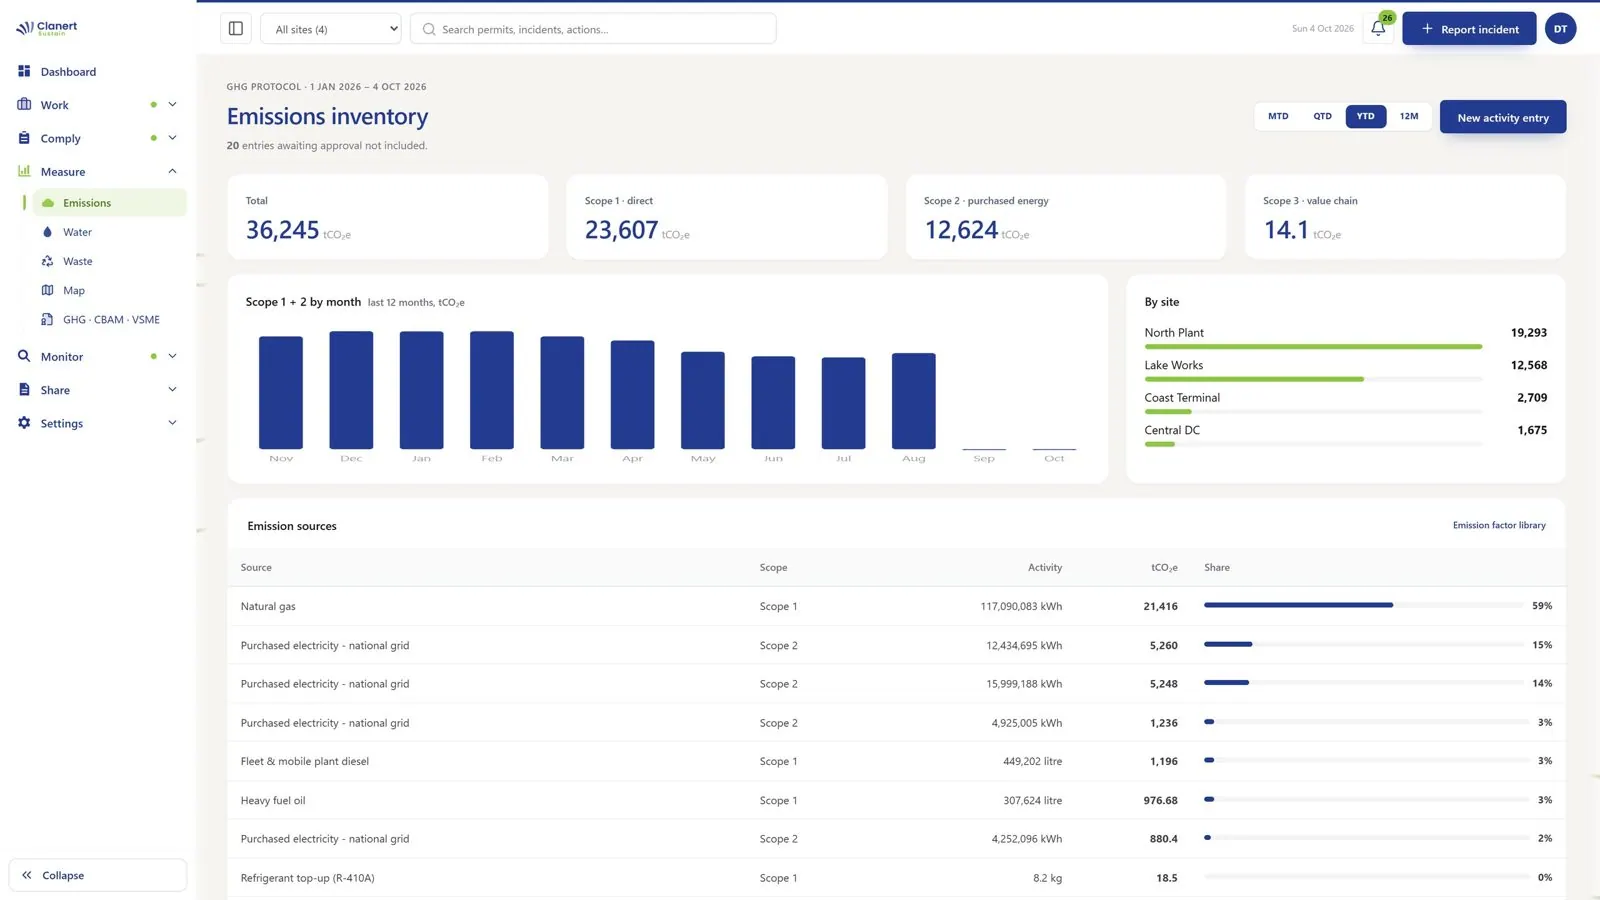Toggle the sidebar panel icon
This screenshot has height=900, width=1600.
click(236, 29)
